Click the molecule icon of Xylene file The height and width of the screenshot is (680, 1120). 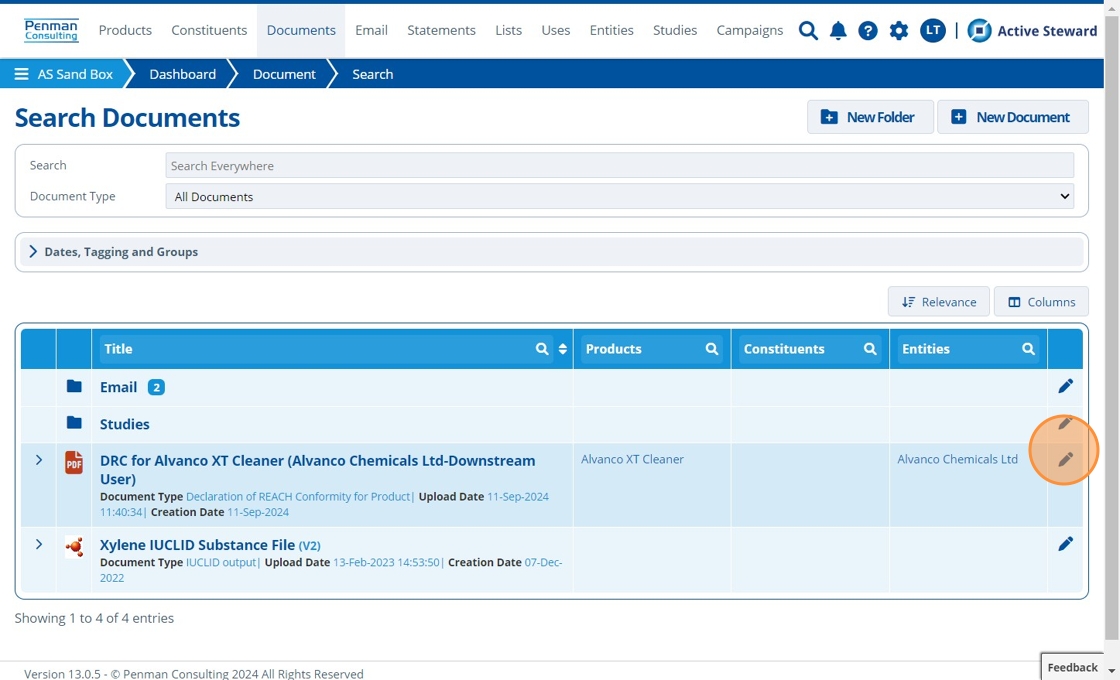point(74,547)
